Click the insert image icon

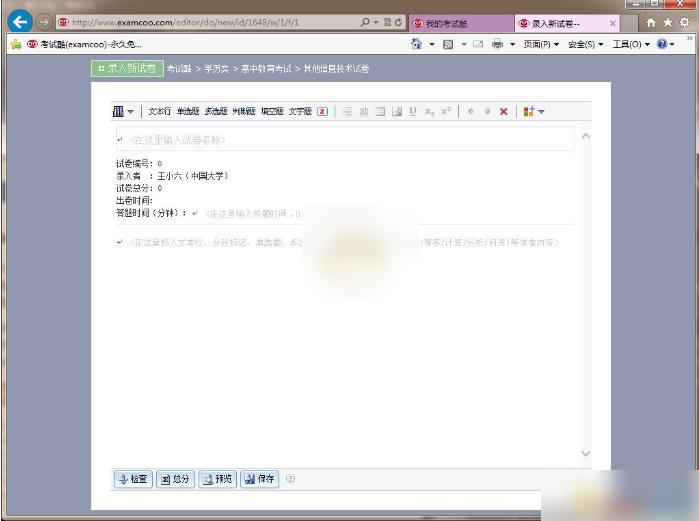397,111
